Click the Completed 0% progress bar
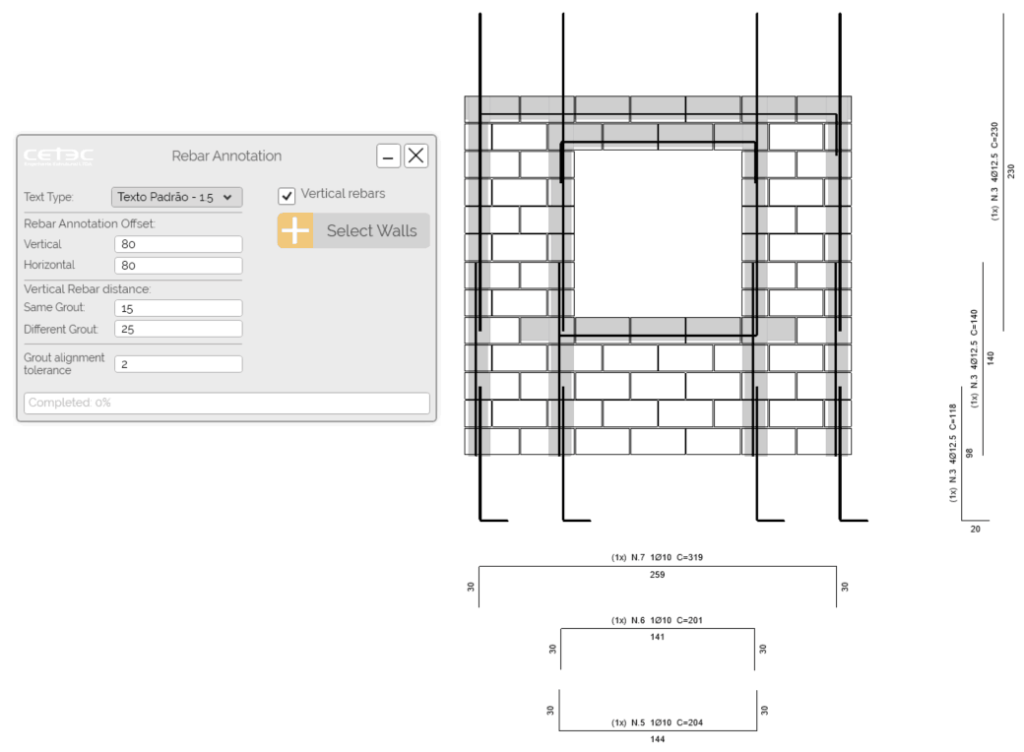1024x752 pixels. point(225,402)
